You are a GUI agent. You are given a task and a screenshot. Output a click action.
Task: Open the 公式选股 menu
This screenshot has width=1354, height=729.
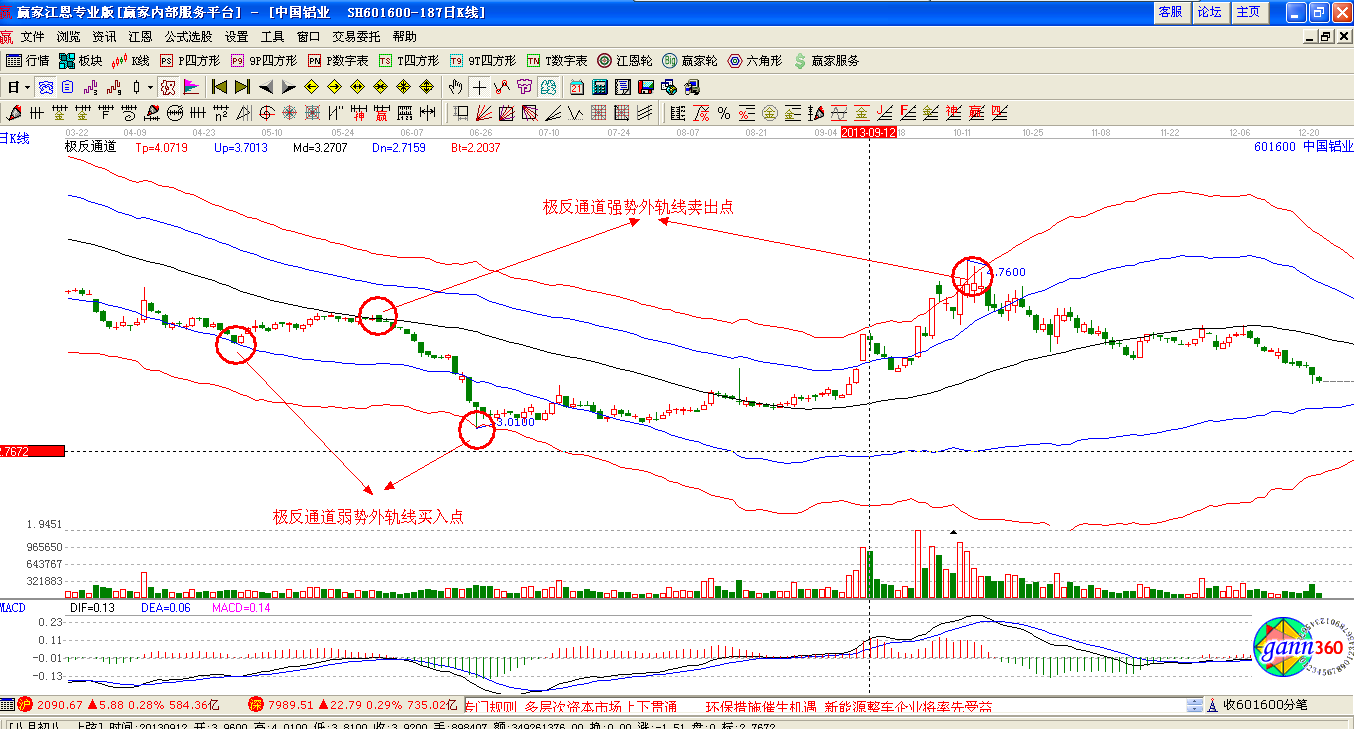[x=188, y=36]
